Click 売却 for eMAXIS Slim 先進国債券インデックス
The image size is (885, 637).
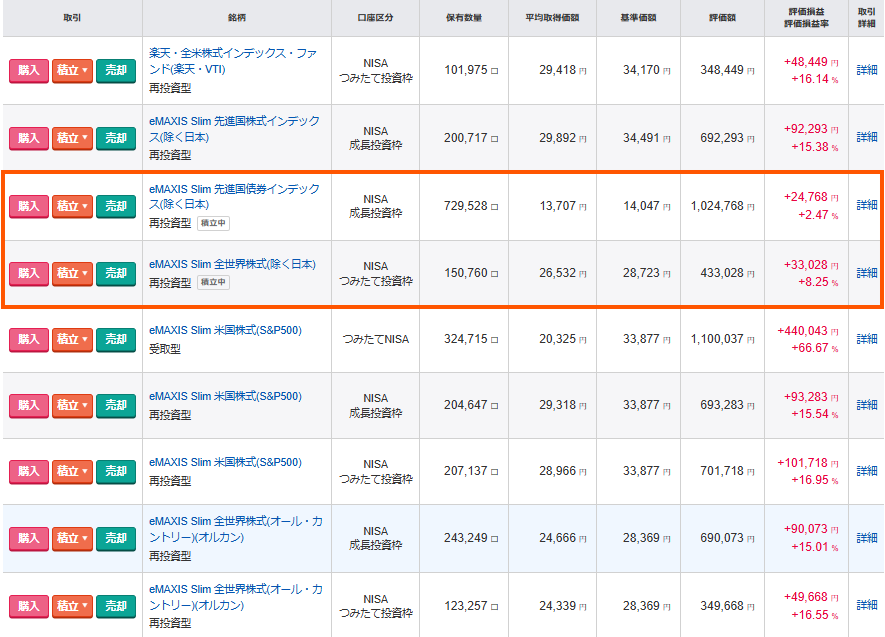pos(116,207)
